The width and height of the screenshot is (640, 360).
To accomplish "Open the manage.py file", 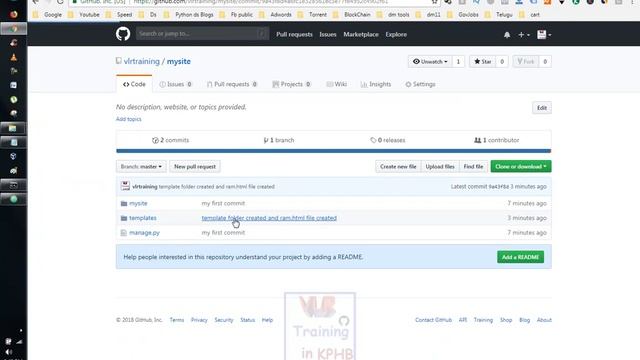I will point(144,233).
